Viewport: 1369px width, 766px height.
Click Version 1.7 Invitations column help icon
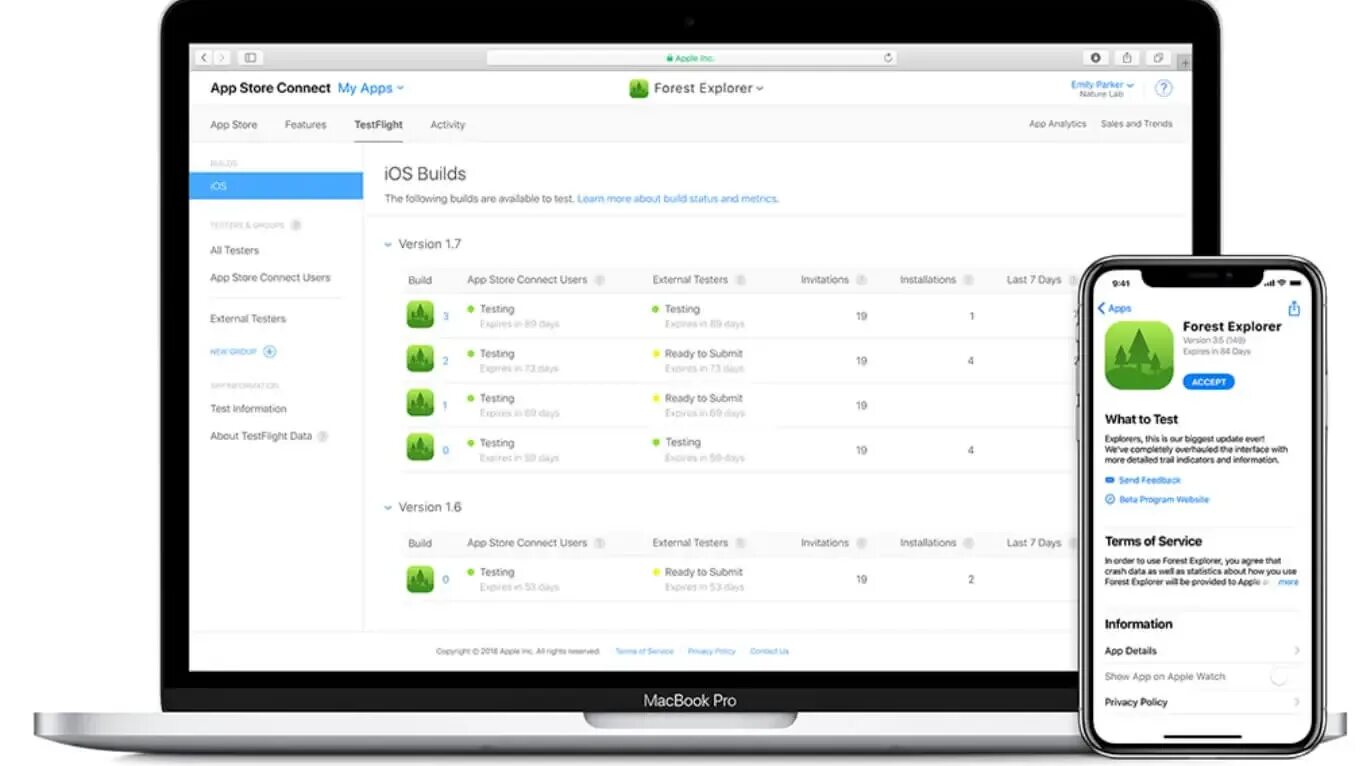861,280
